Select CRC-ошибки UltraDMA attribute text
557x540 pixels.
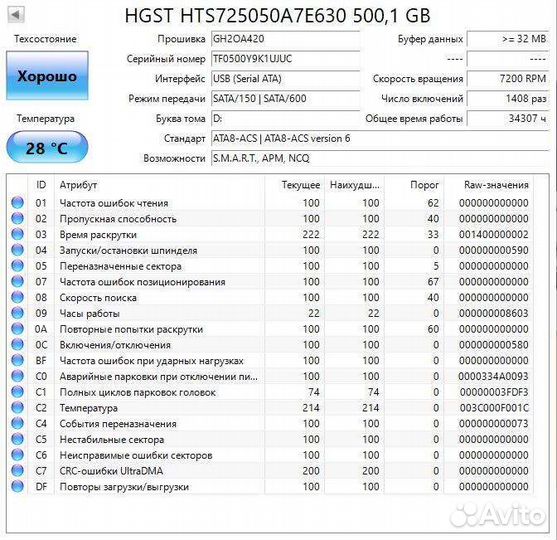[111, 471]
